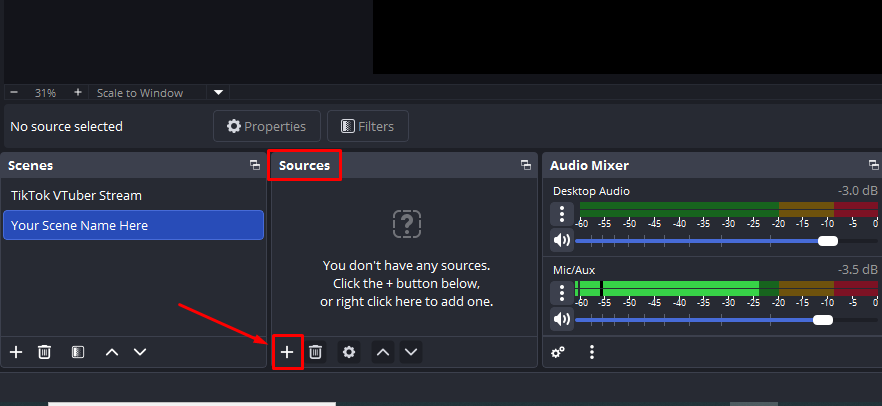Click the Audio Mixer panel title
882x406 pixels.
click(589, 165)
